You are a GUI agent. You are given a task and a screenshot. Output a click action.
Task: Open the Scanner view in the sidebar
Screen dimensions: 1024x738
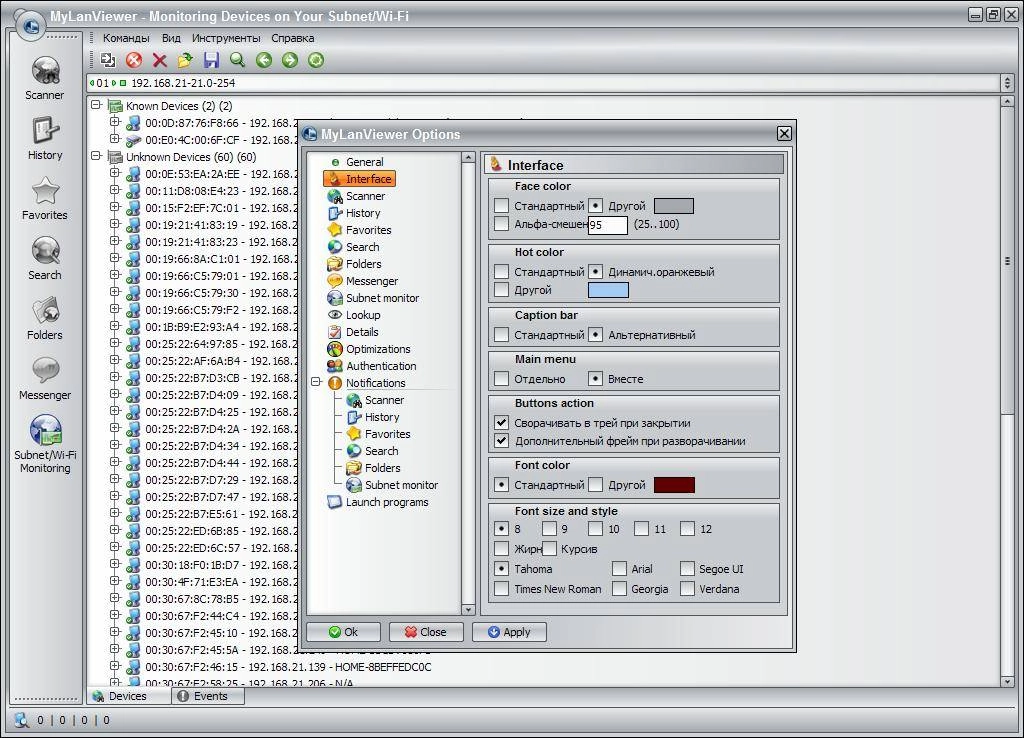[45, 77]
